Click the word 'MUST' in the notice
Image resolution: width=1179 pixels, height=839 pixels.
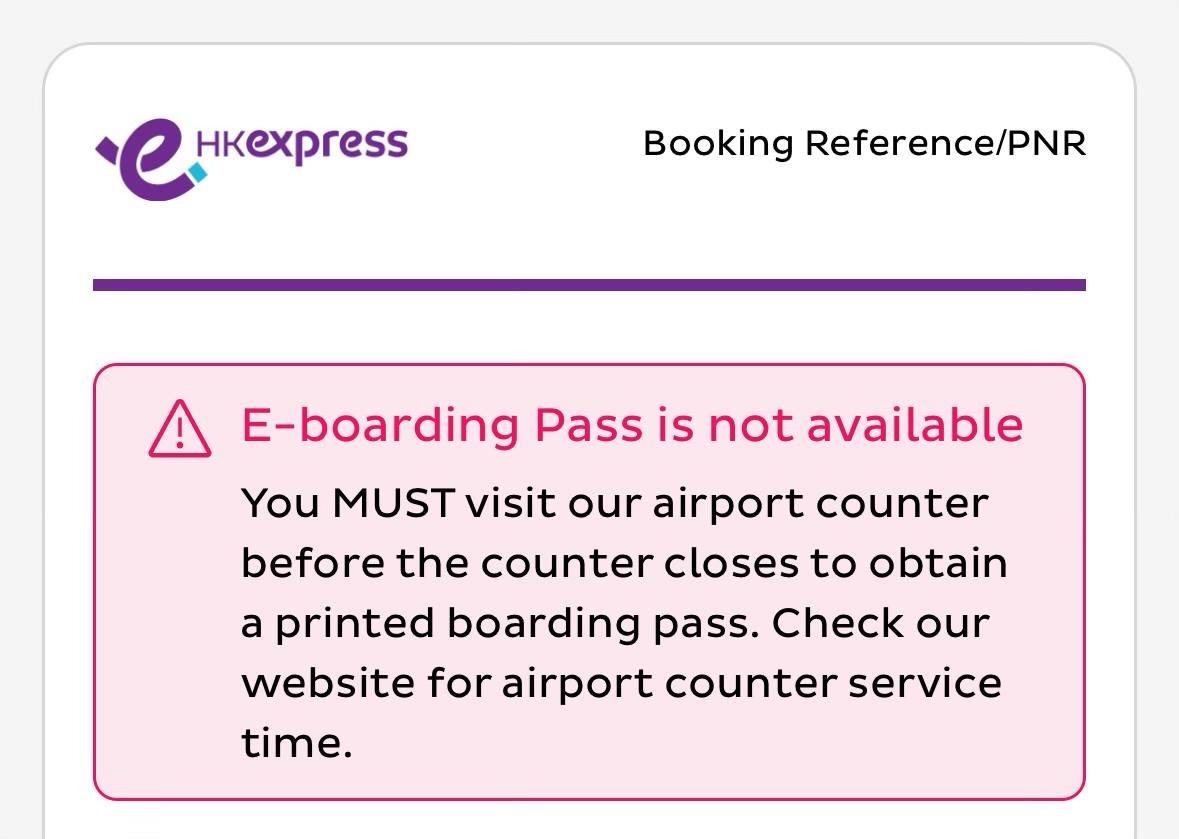point(393,502)
